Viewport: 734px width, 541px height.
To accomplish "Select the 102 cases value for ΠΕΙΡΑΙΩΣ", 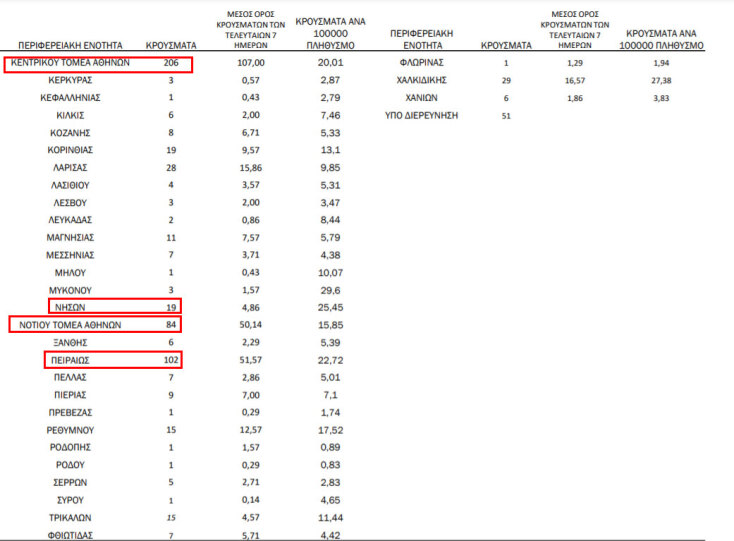I will click(x=170, y=359).
